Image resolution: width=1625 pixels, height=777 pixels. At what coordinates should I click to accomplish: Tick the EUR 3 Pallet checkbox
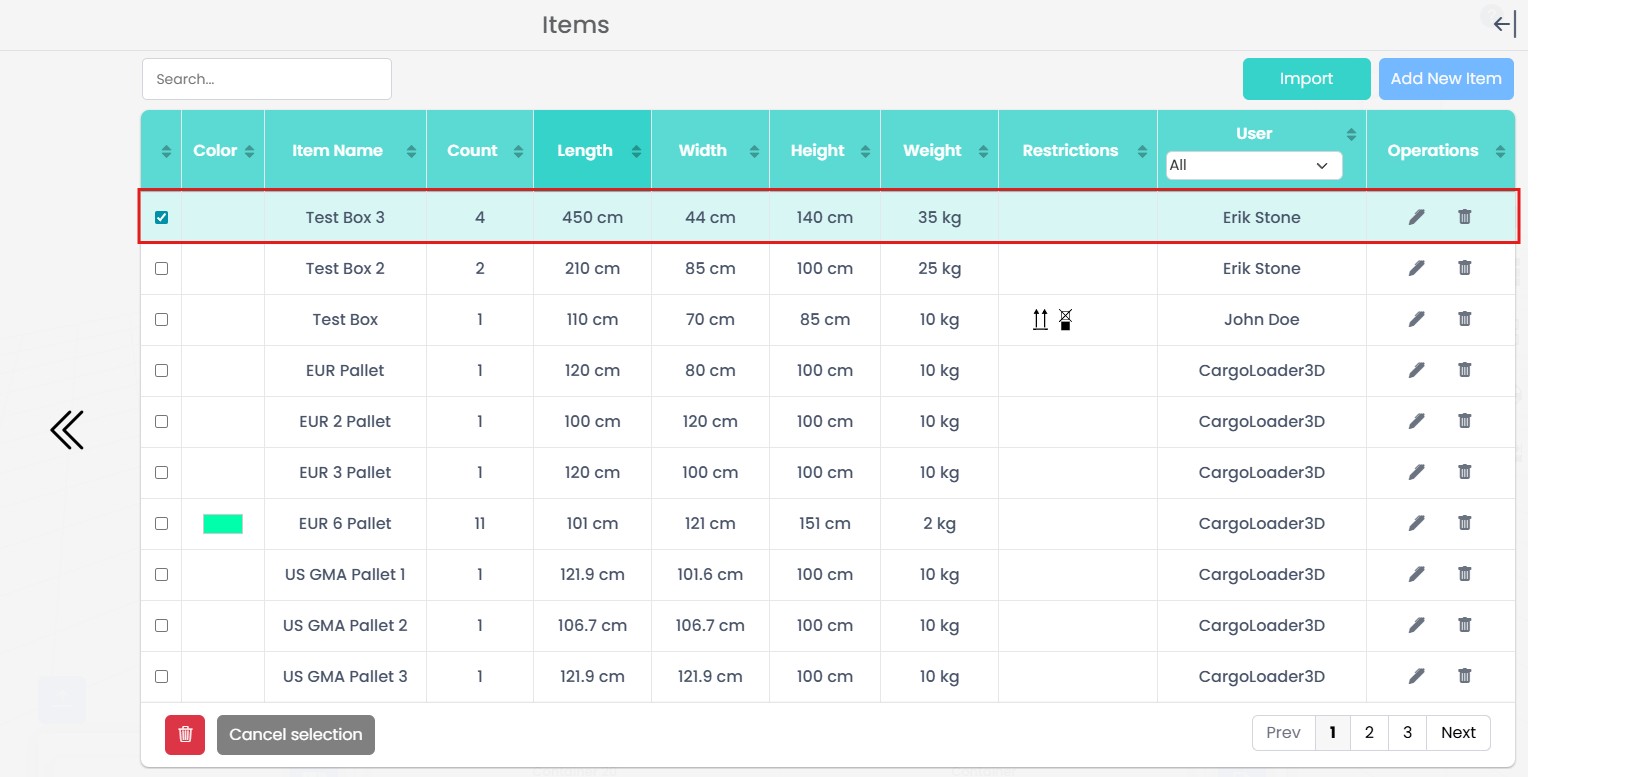(x=161, y=472)
